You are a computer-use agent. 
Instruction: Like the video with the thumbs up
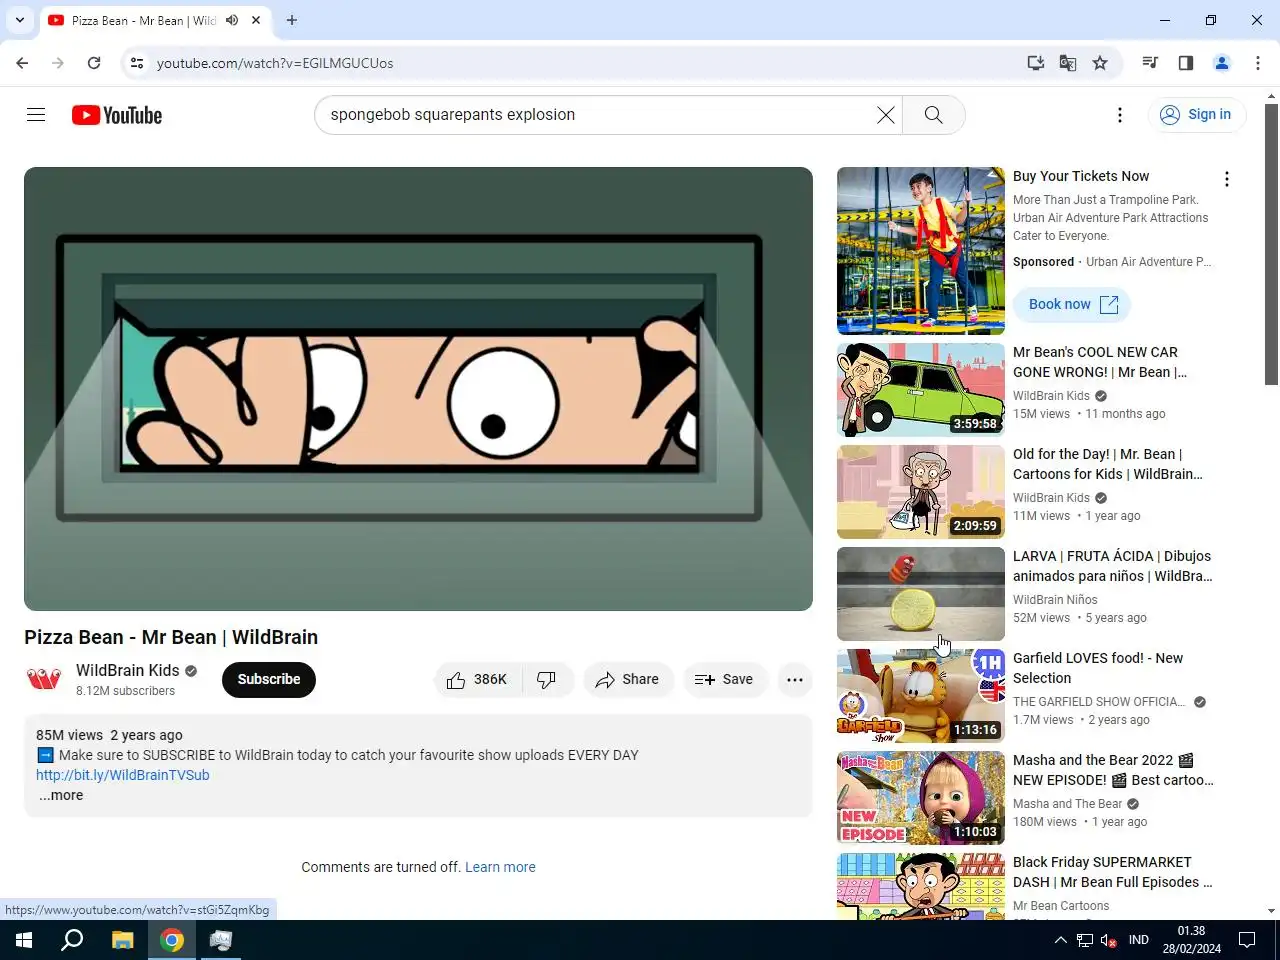coord(478,680)
